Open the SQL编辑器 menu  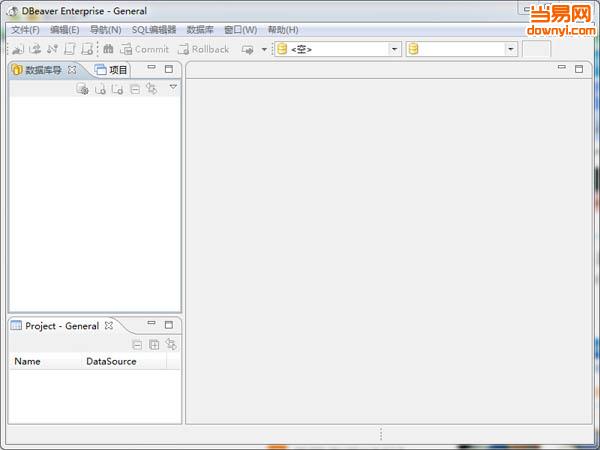[x=153, y=30]
